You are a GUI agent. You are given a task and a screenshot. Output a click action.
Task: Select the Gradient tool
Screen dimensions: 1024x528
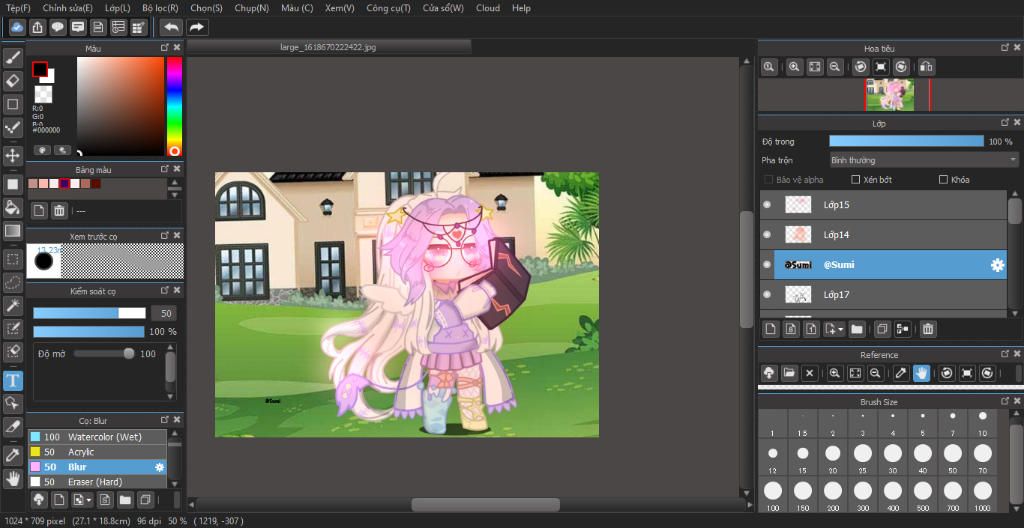(12, 231)
